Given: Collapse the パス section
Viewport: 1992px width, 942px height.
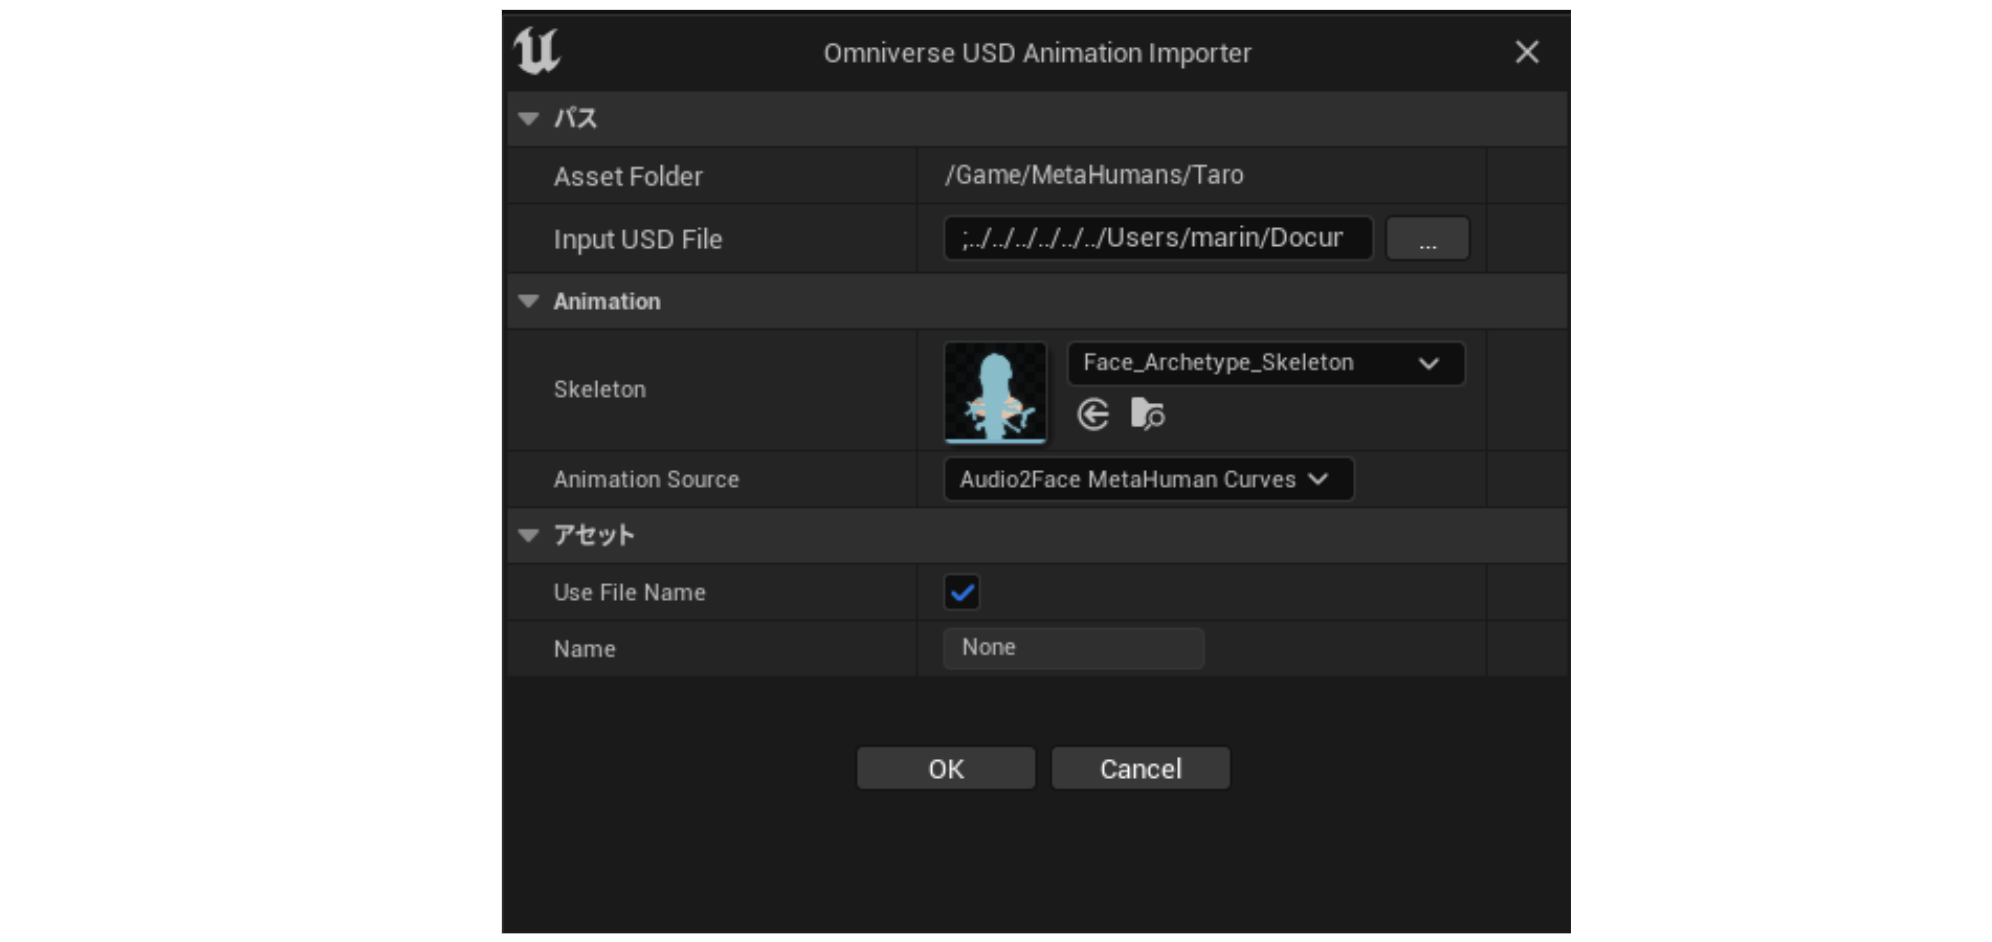Looking at the screenshot, I should [x=529, y=119].
